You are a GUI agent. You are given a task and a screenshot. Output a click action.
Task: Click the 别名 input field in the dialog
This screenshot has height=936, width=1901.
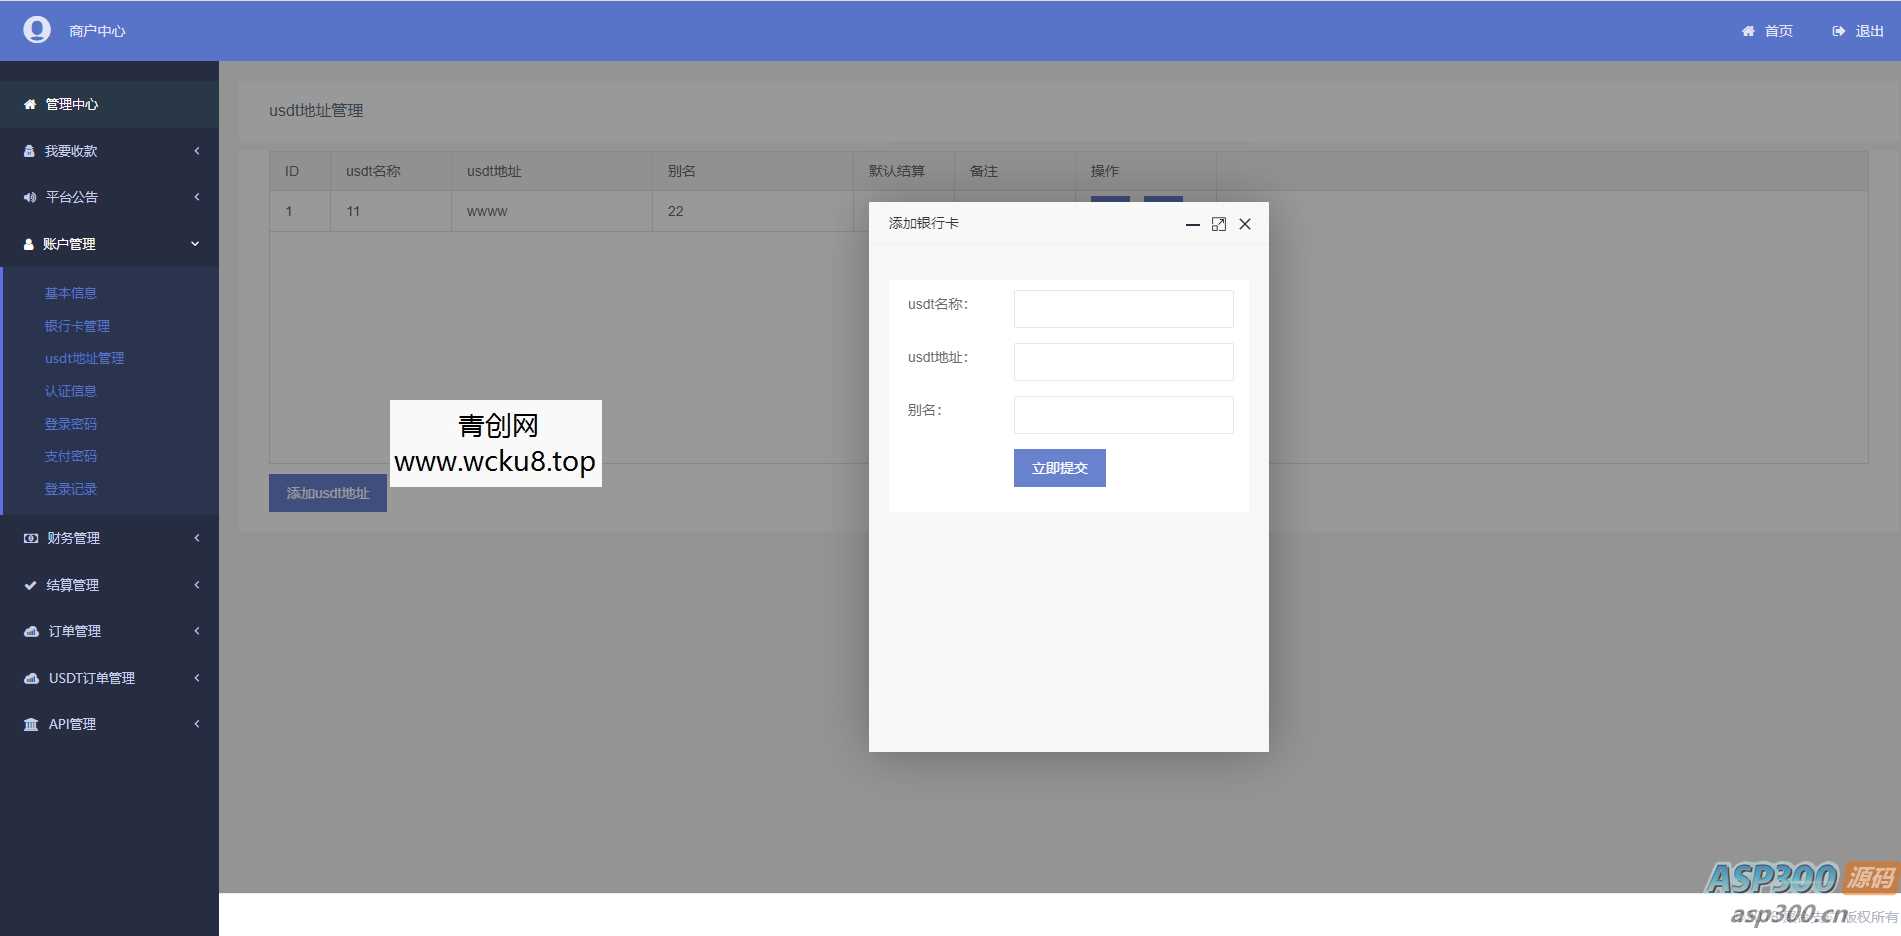[1123, 415]
